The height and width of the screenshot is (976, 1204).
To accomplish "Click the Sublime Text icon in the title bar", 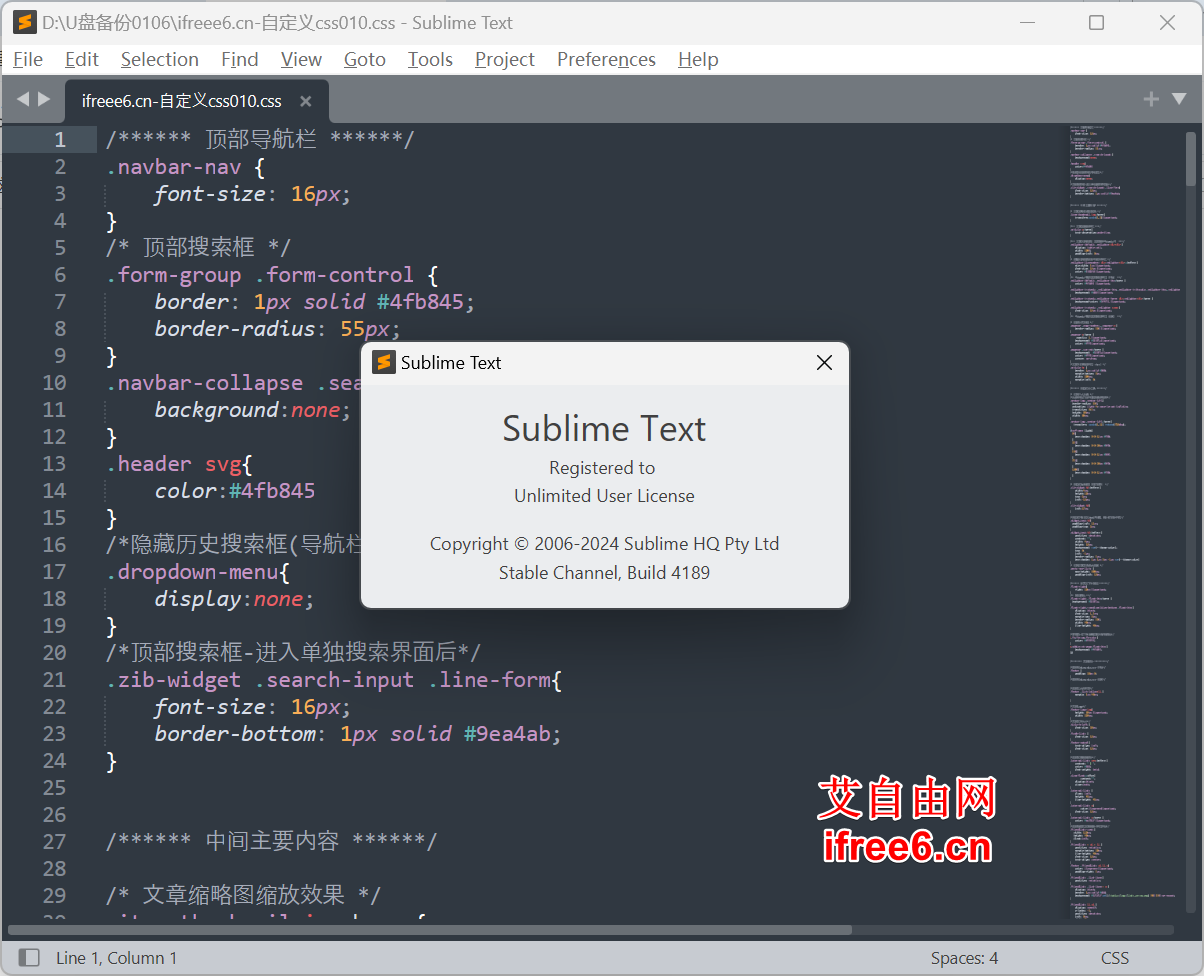I will pyautogui.click(x=25, y=23).
